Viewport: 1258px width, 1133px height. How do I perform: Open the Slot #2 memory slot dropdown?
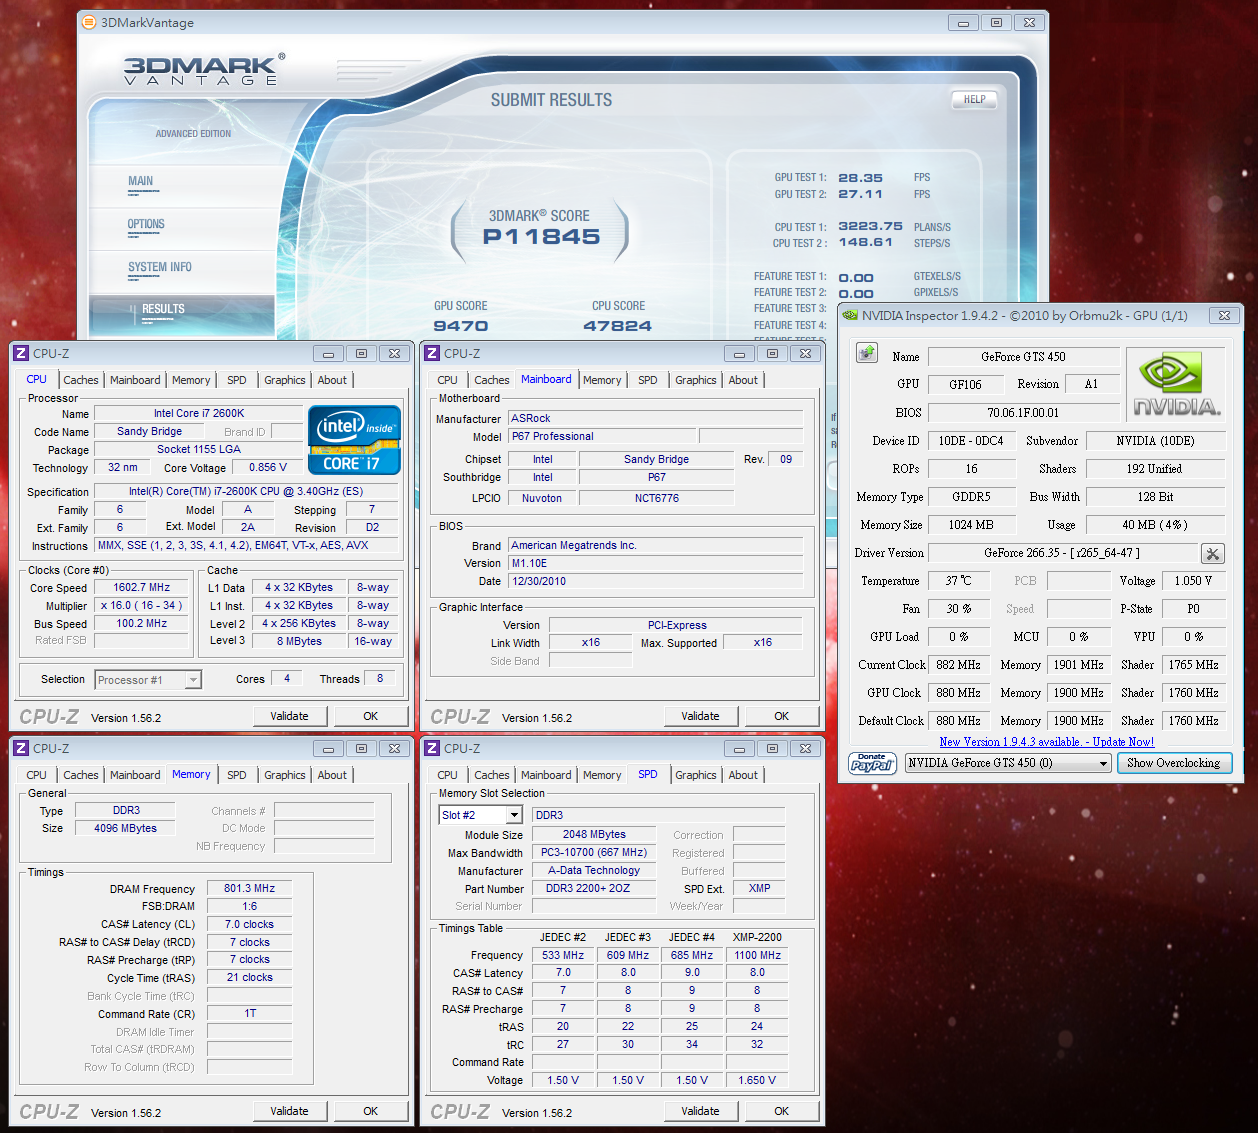click(514, 815)
